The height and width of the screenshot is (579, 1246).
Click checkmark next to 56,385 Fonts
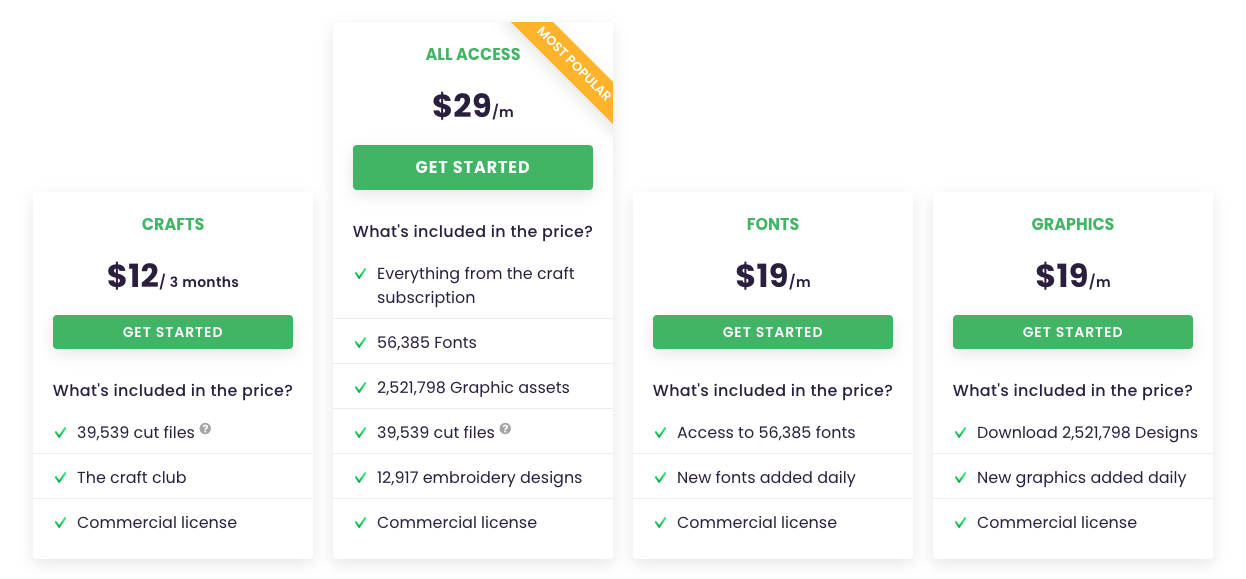360,343
